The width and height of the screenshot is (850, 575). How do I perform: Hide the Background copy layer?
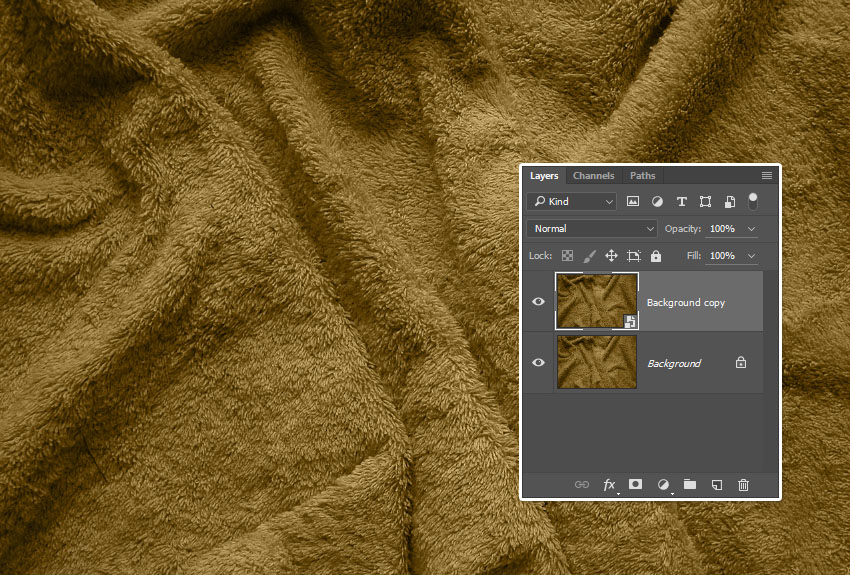coord(539,301)
